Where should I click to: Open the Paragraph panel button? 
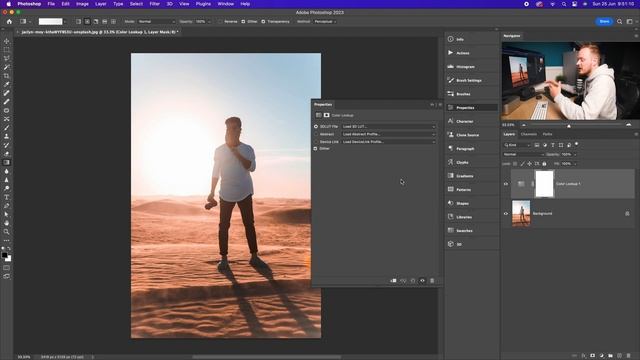tap(471, 149)
